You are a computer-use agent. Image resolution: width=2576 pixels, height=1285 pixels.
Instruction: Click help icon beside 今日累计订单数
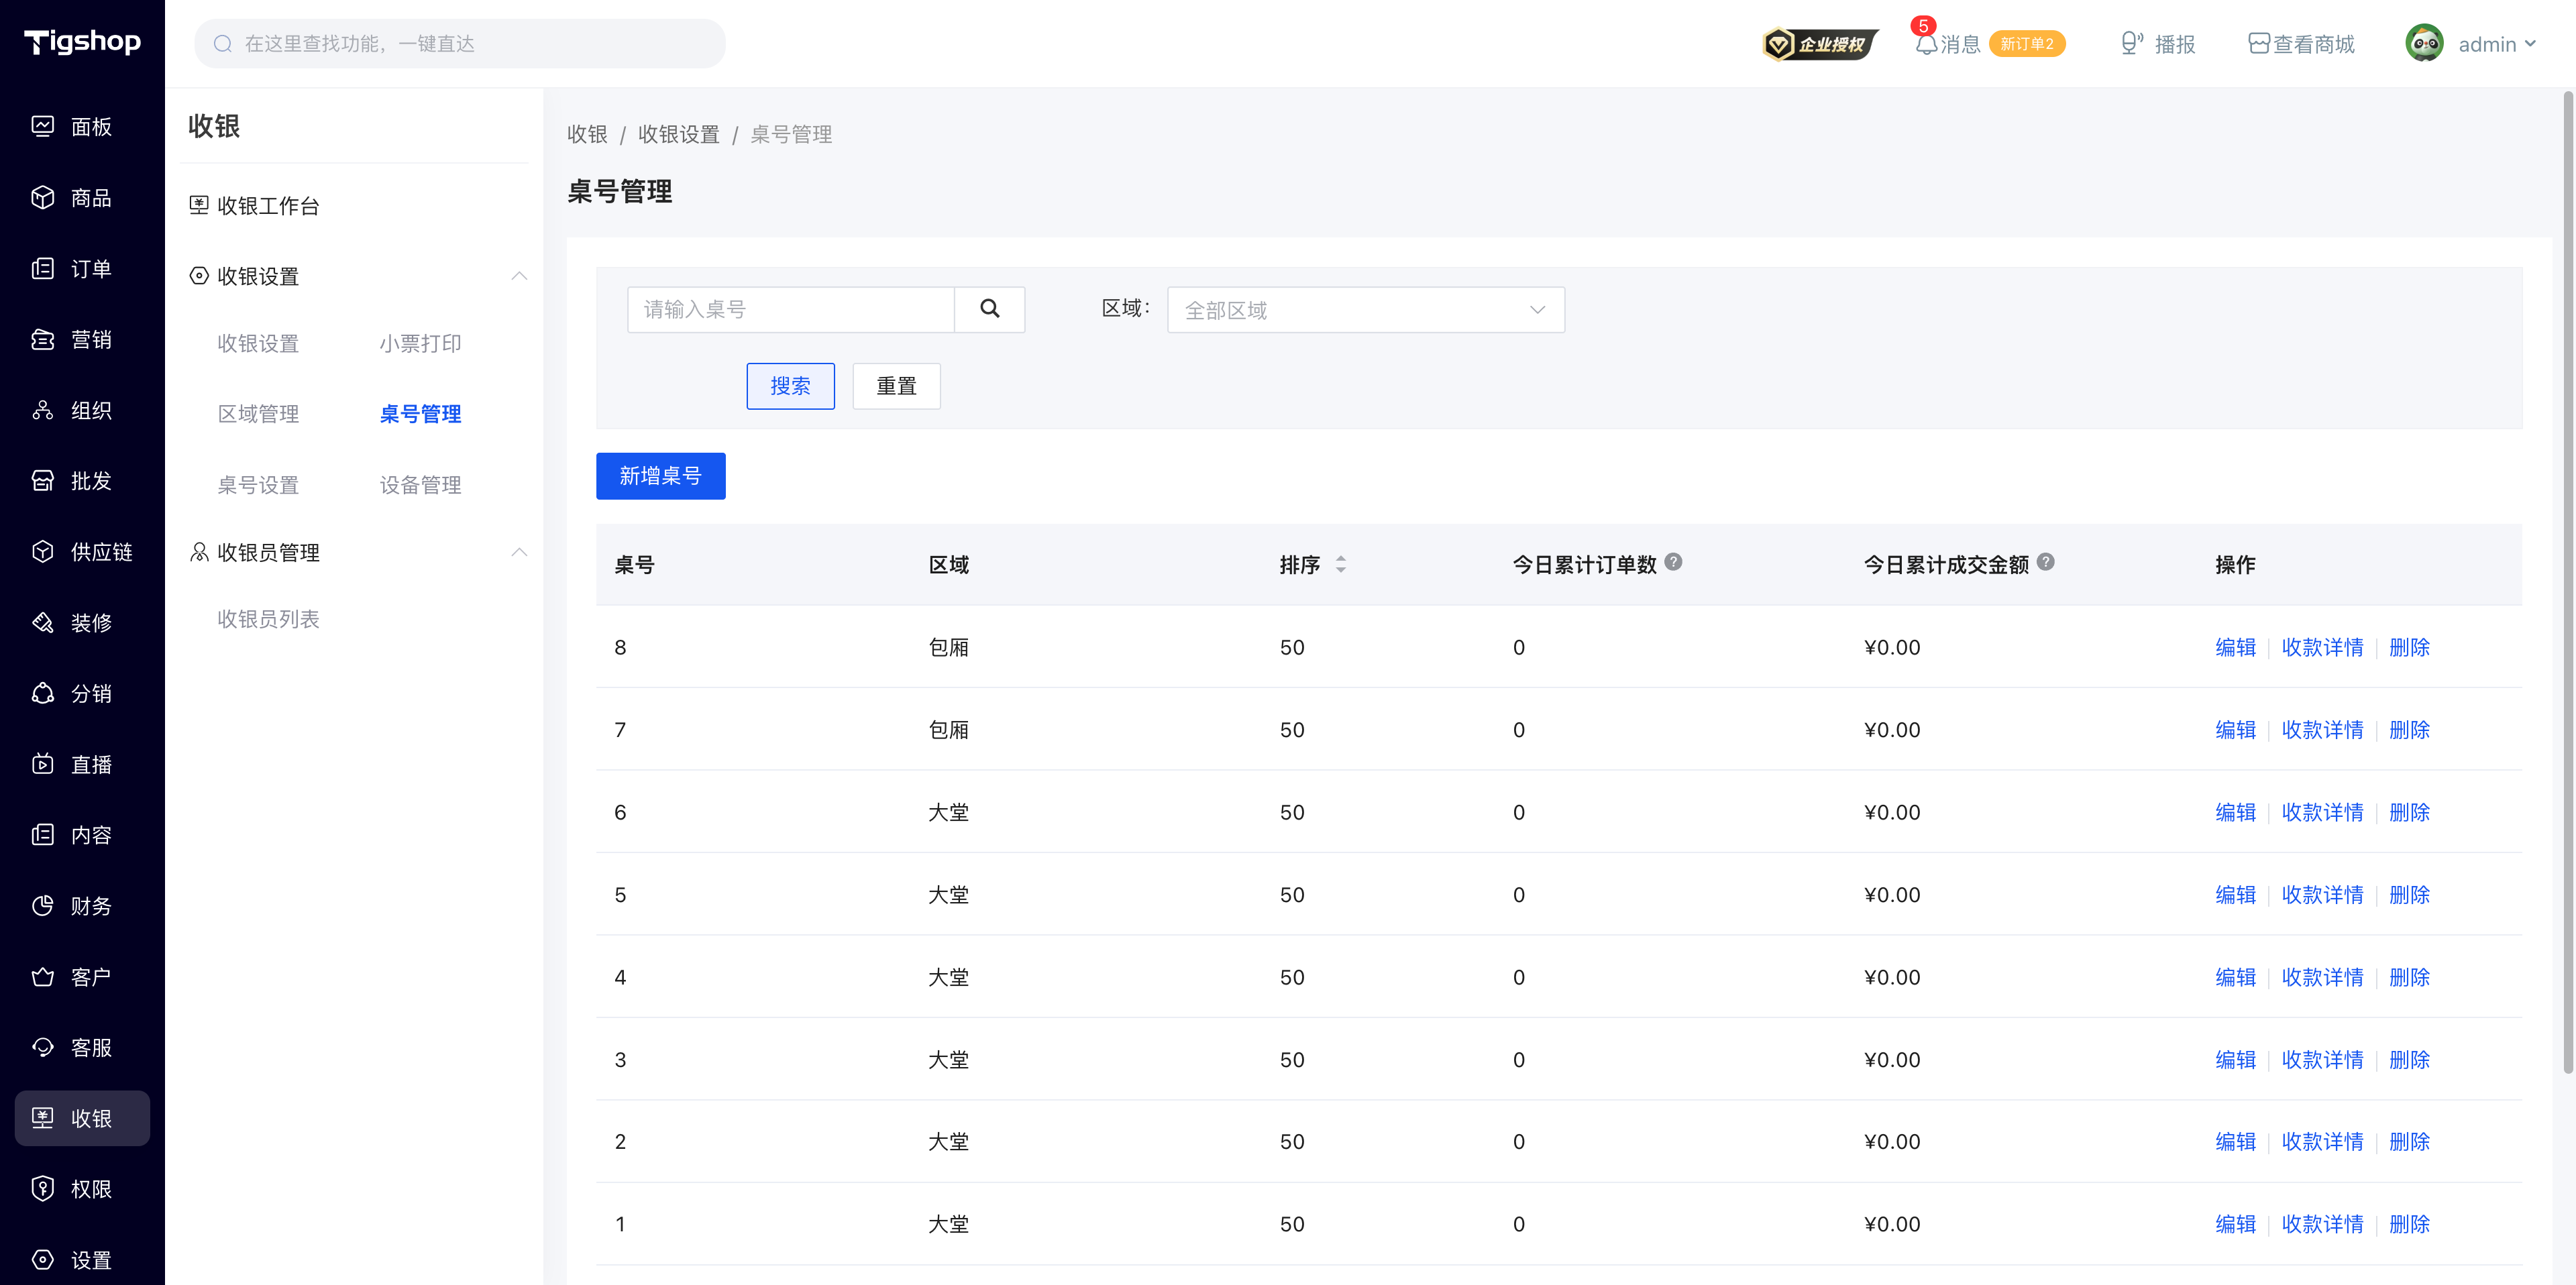(x=1673, y=562)
